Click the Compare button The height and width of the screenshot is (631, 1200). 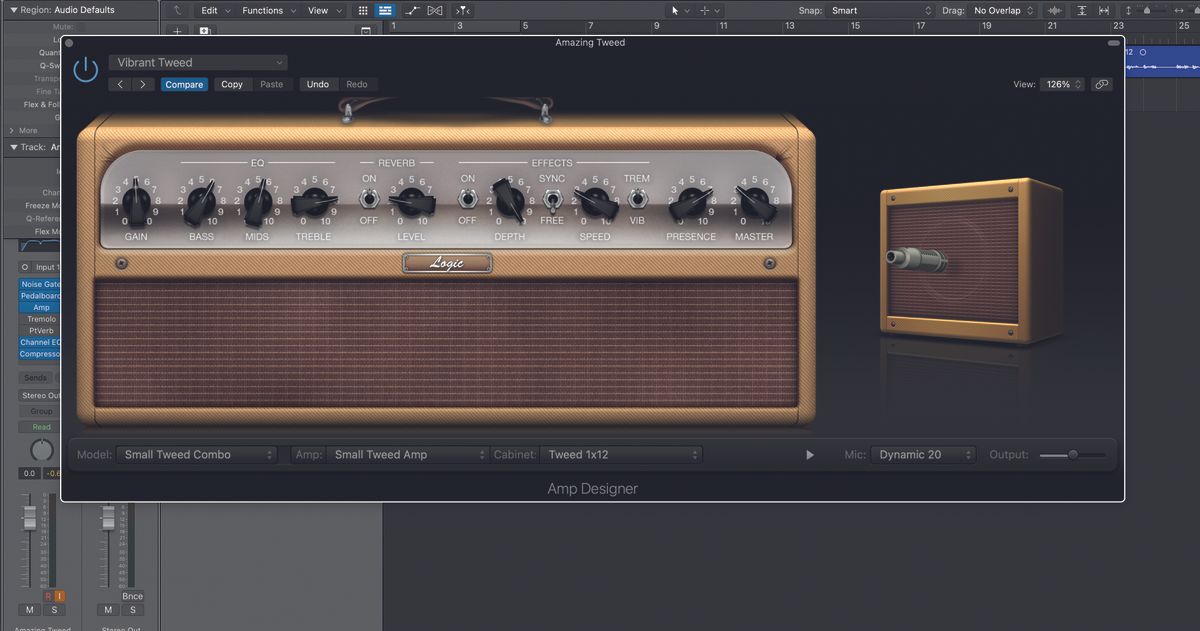[184, 84]
